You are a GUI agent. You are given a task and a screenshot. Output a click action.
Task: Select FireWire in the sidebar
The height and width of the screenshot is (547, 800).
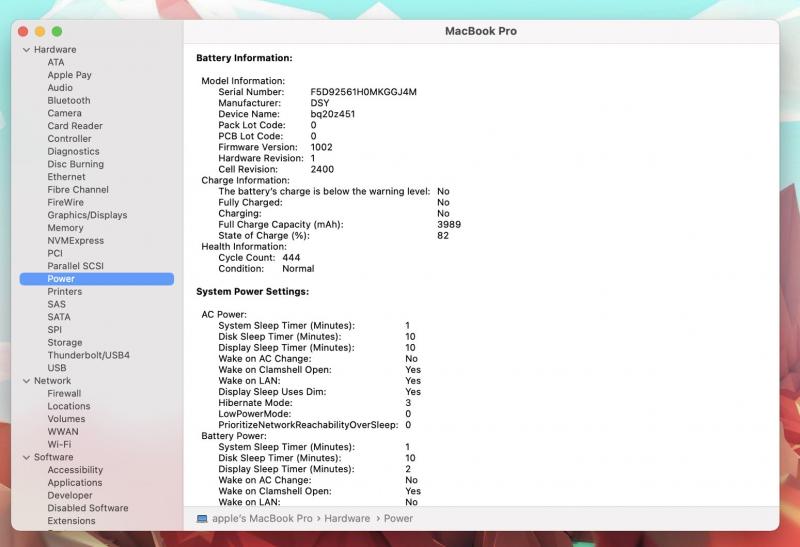(65, 203)
